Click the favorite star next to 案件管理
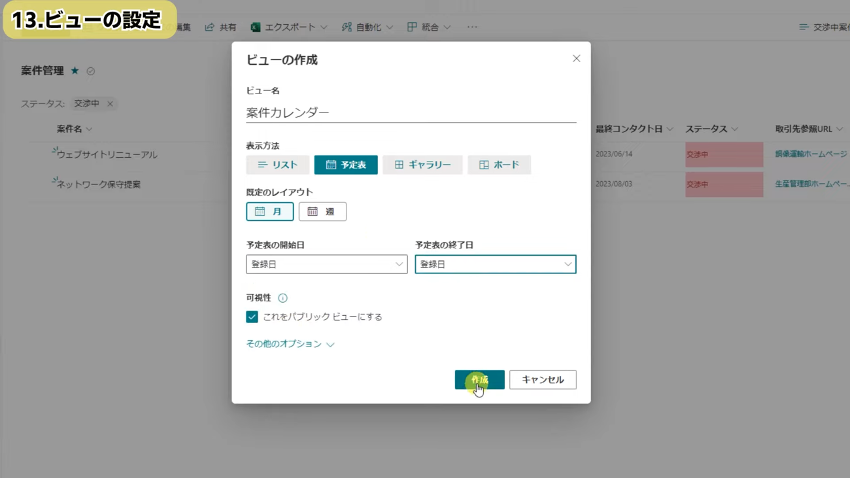Screen dimensions: 850x478 (x=75, y=71)
